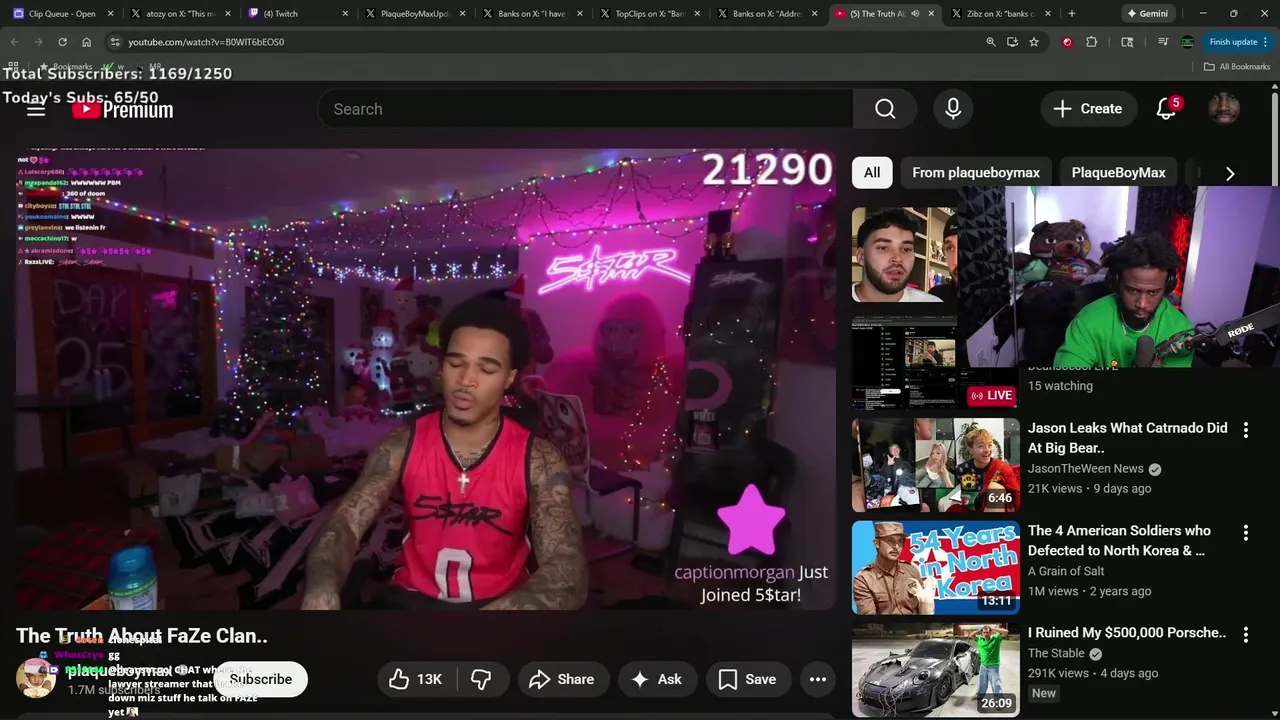Open options for North Korea soldiers video
Screen dimensions: 1280x720
click(1246, 533)
